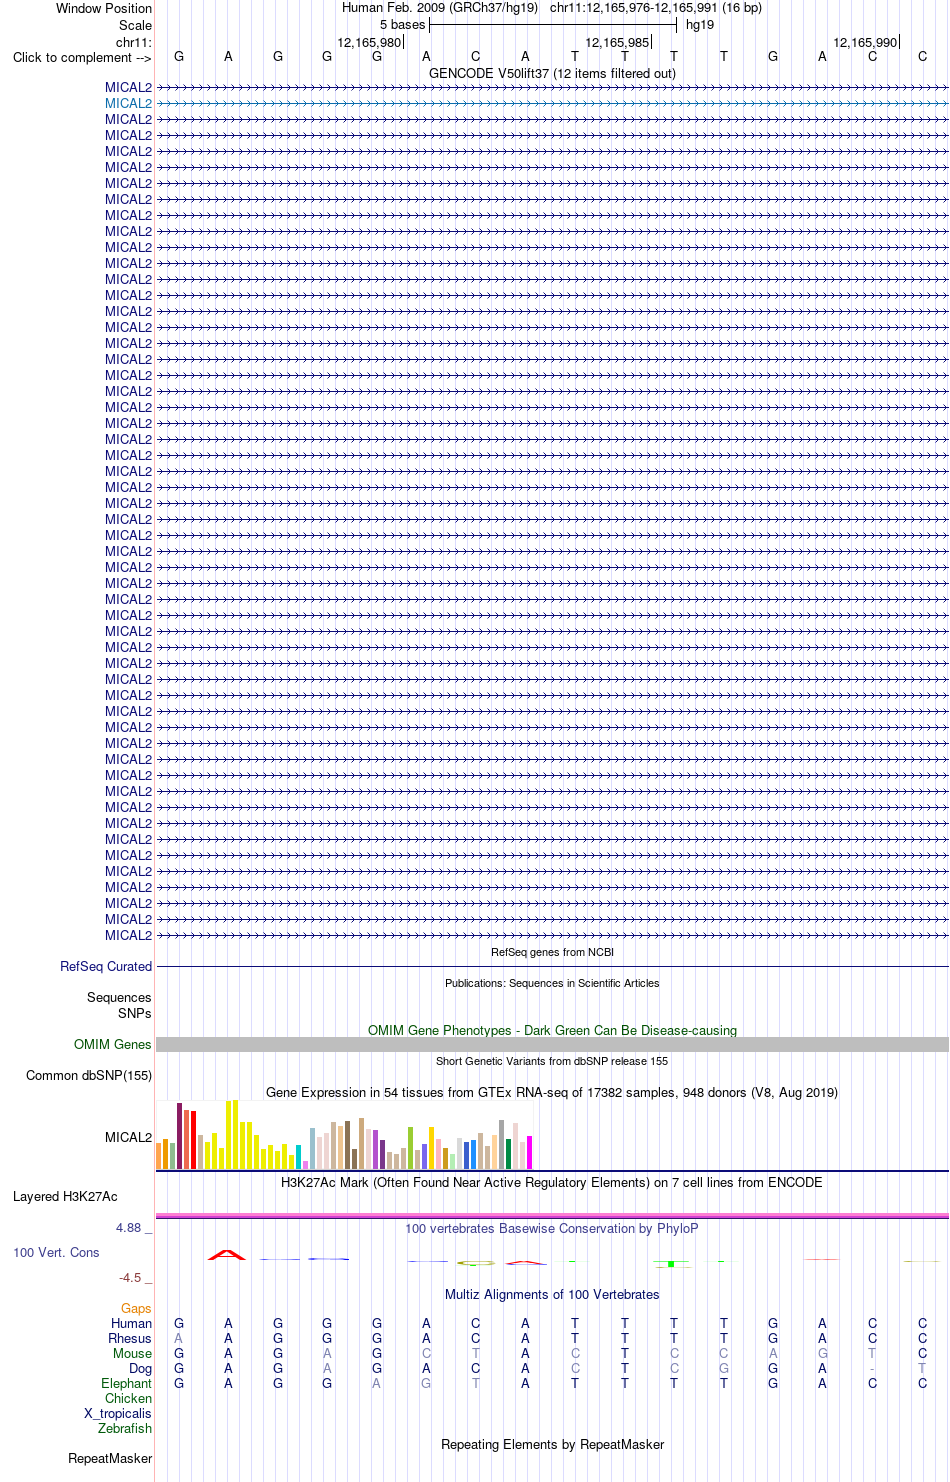Screen dimensions: 950x1482
Task: Click the 'Click to complement -->' label
Action: [82, 57]
